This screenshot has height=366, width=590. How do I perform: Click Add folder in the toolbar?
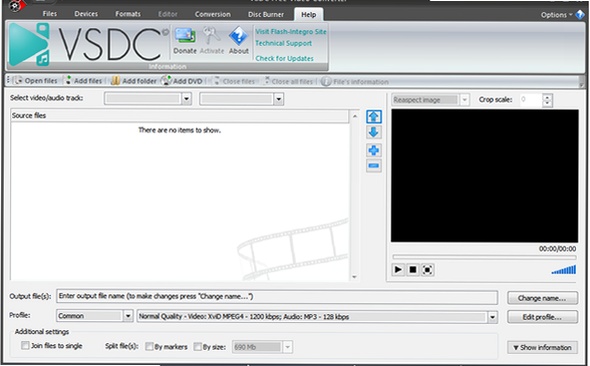134,81
